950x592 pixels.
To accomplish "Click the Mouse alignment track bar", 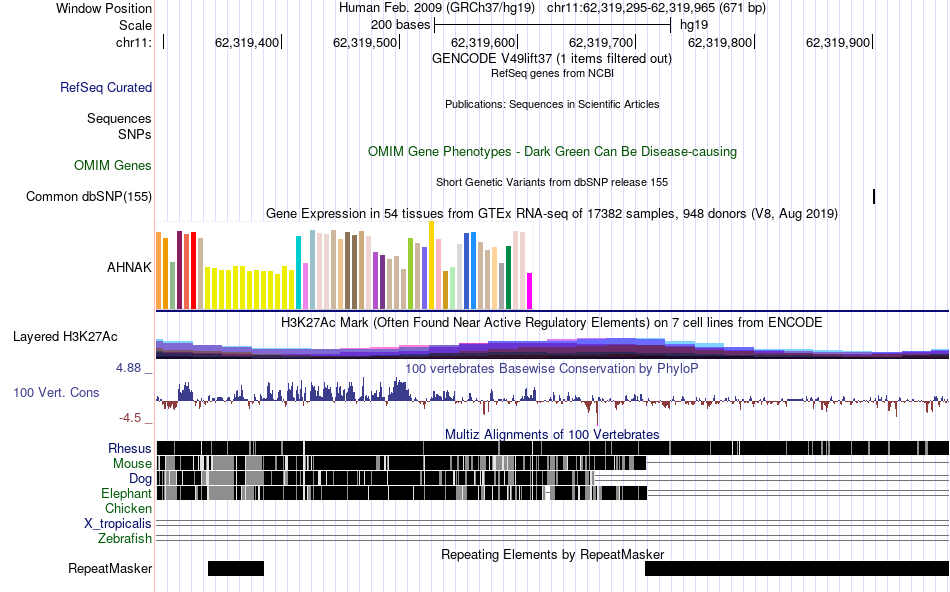I will 401,464.
